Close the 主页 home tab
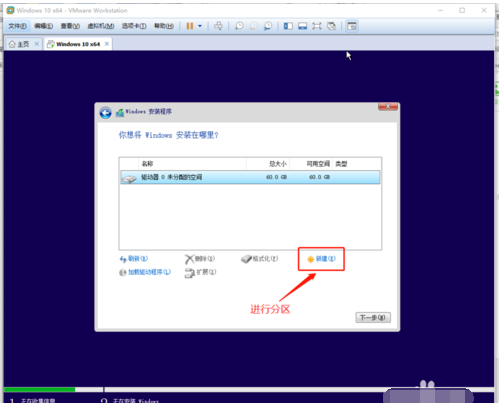The image size is (499, 403). coord(37,44)
